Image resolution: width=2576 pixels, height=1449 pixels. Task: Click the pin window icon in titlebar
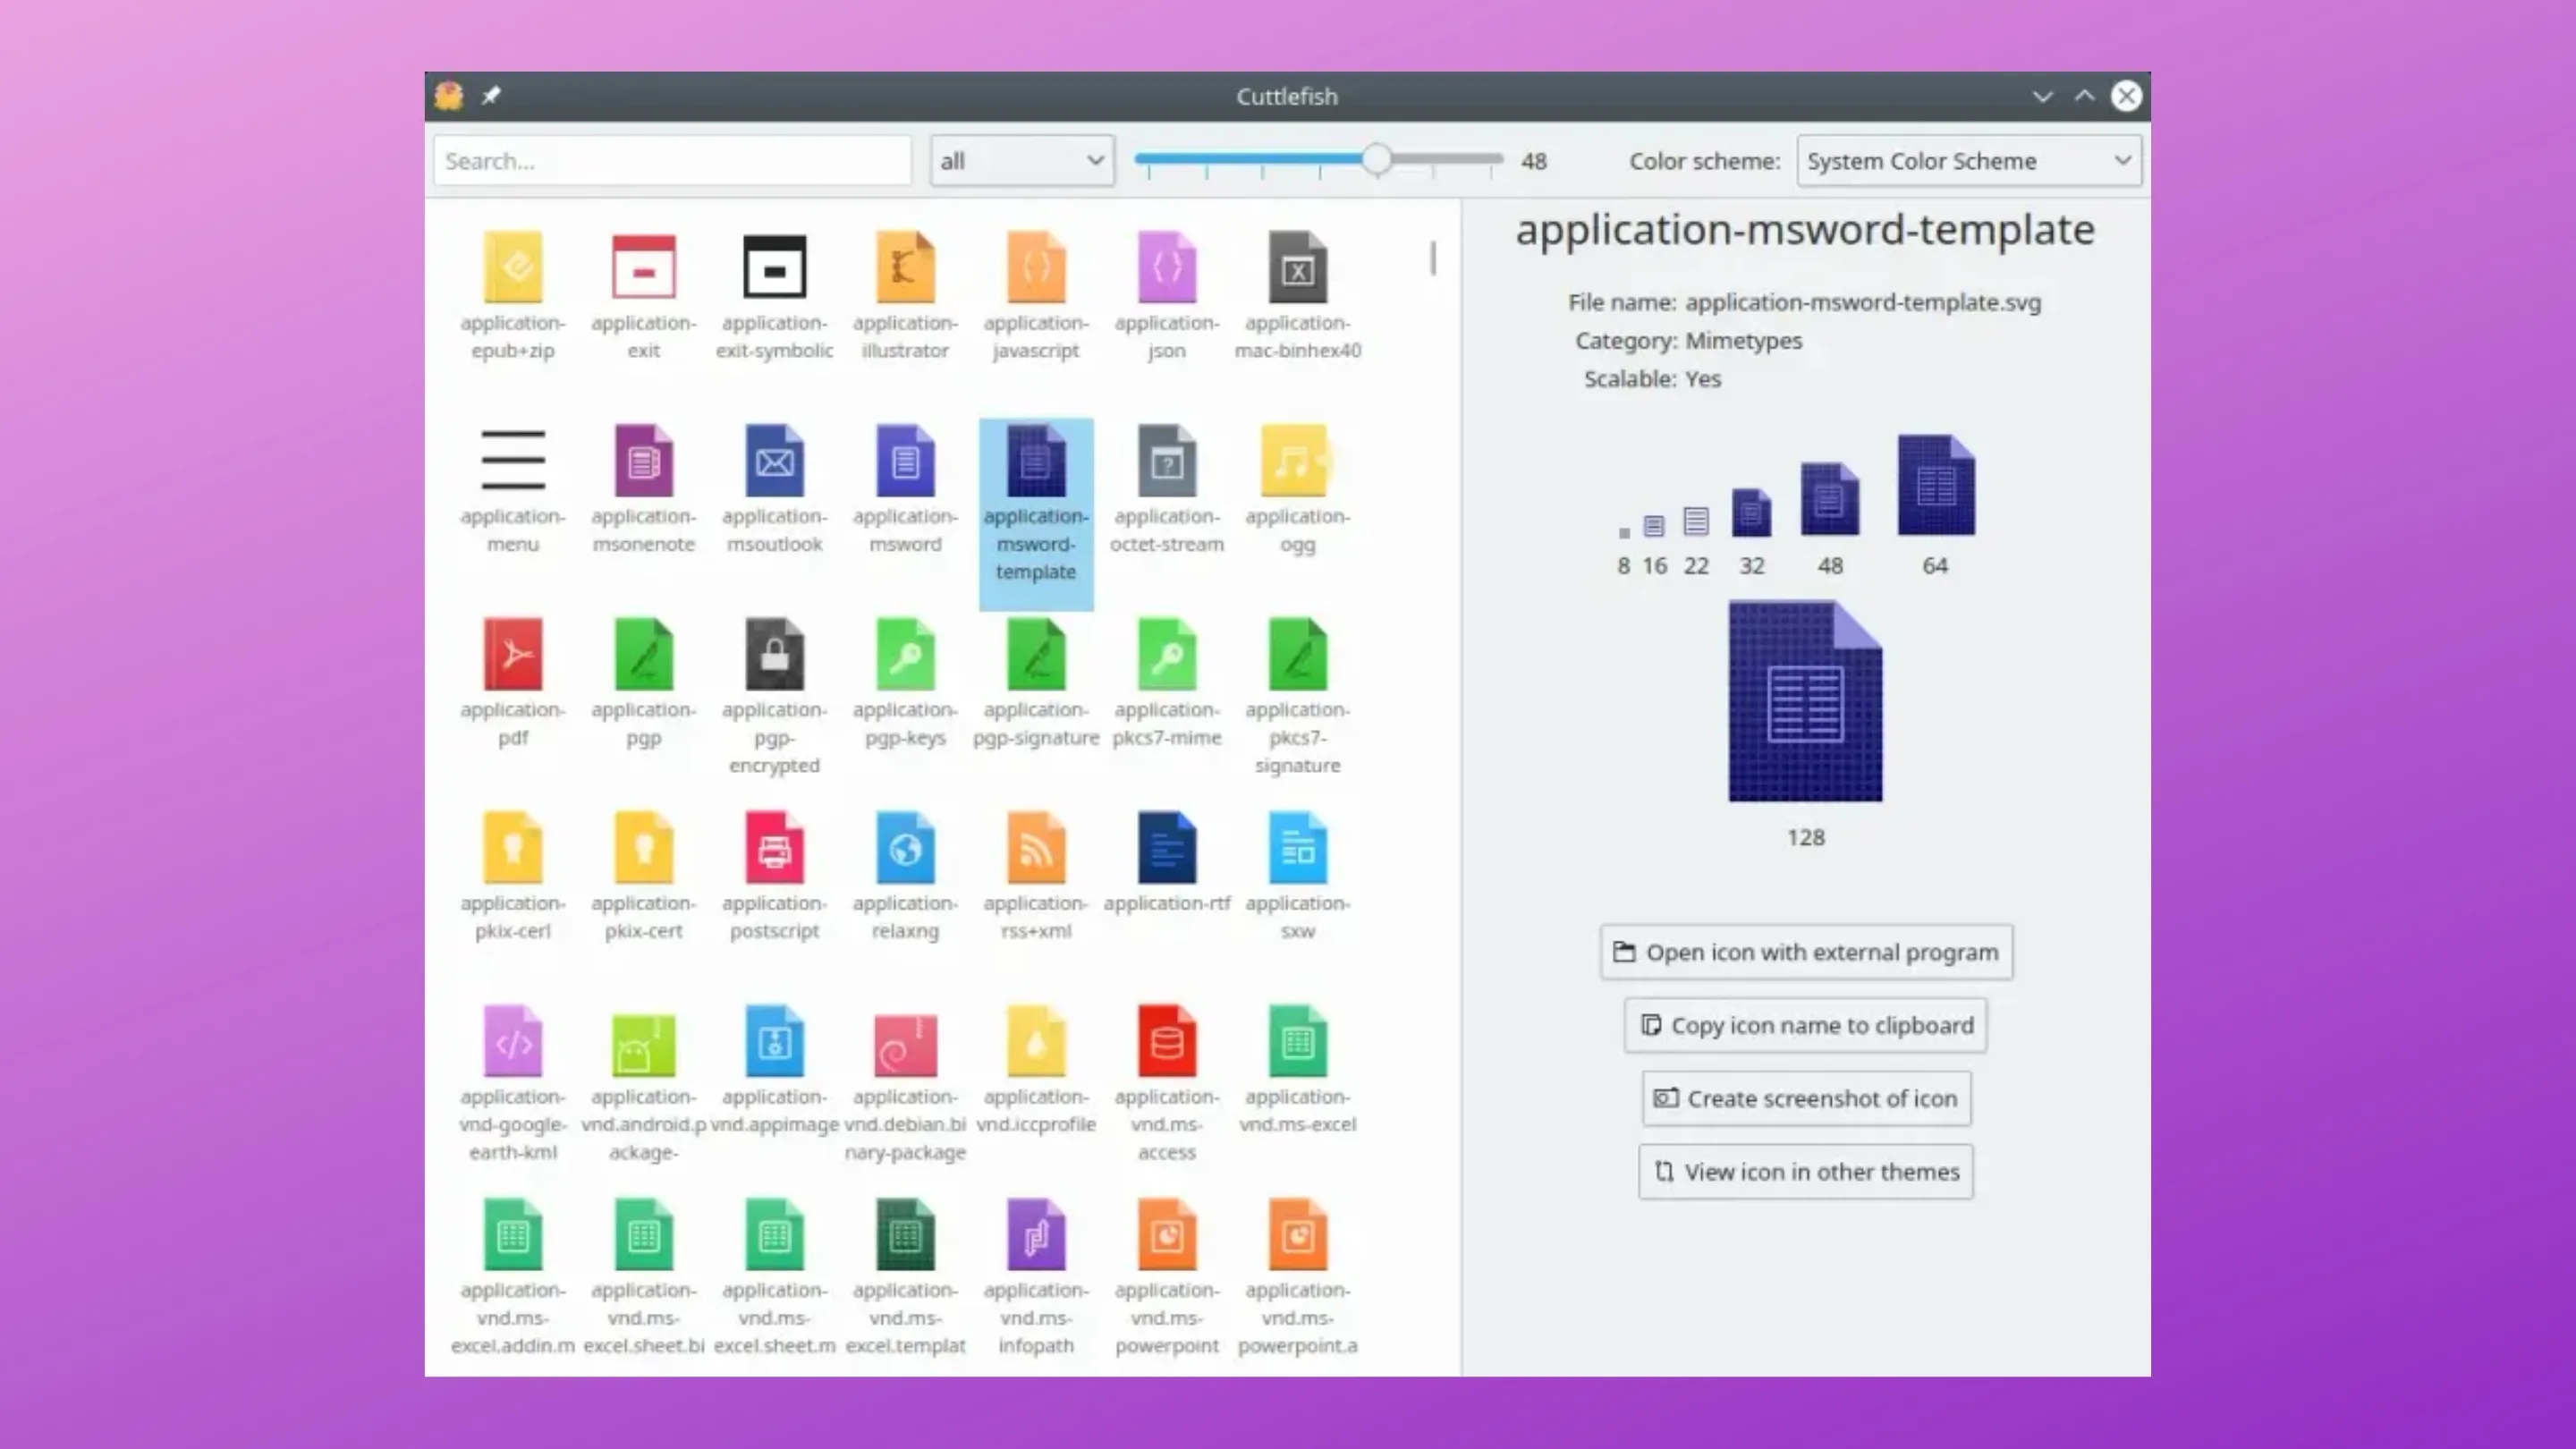click(x=491, y=96)
